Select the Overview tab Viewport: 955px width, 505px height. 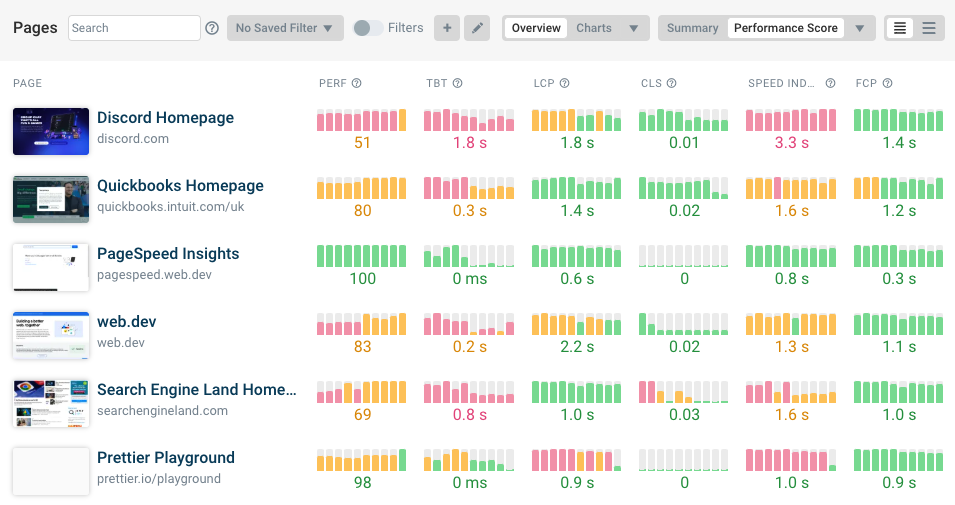[x=536, y=28]
